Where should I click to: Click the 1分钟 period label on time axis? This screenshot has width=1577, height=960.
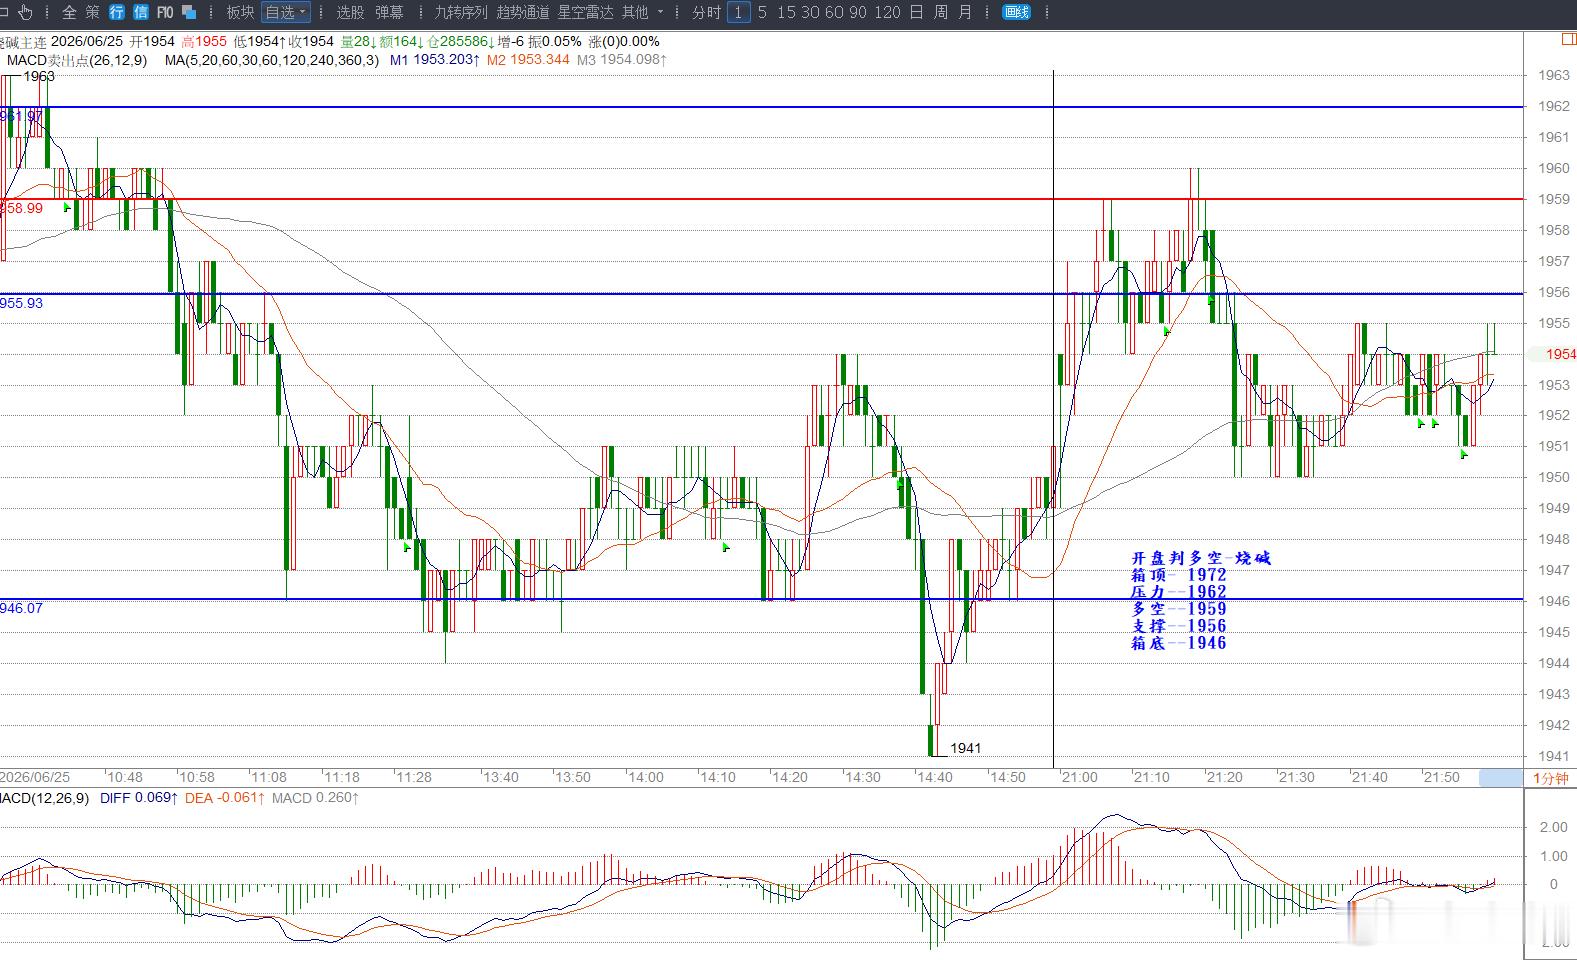[x=1551, y=778]
